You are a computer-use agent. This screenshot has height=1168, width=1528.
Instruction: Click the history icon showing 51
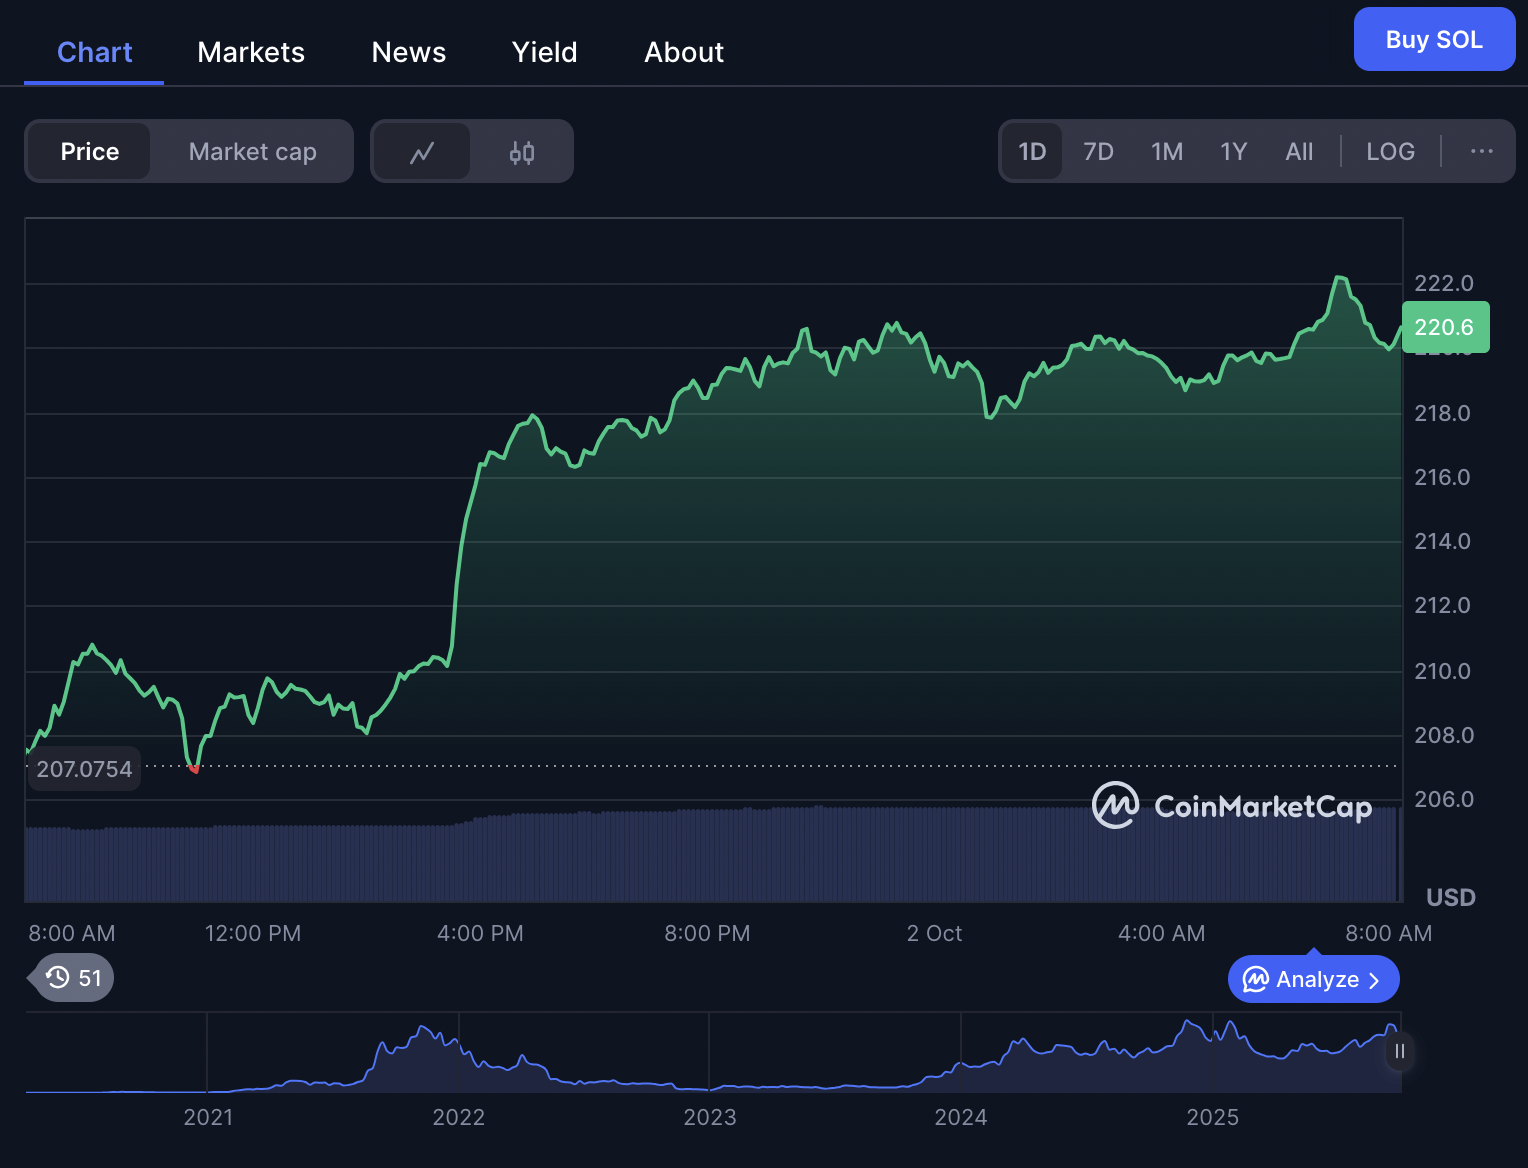coord(73,977)
